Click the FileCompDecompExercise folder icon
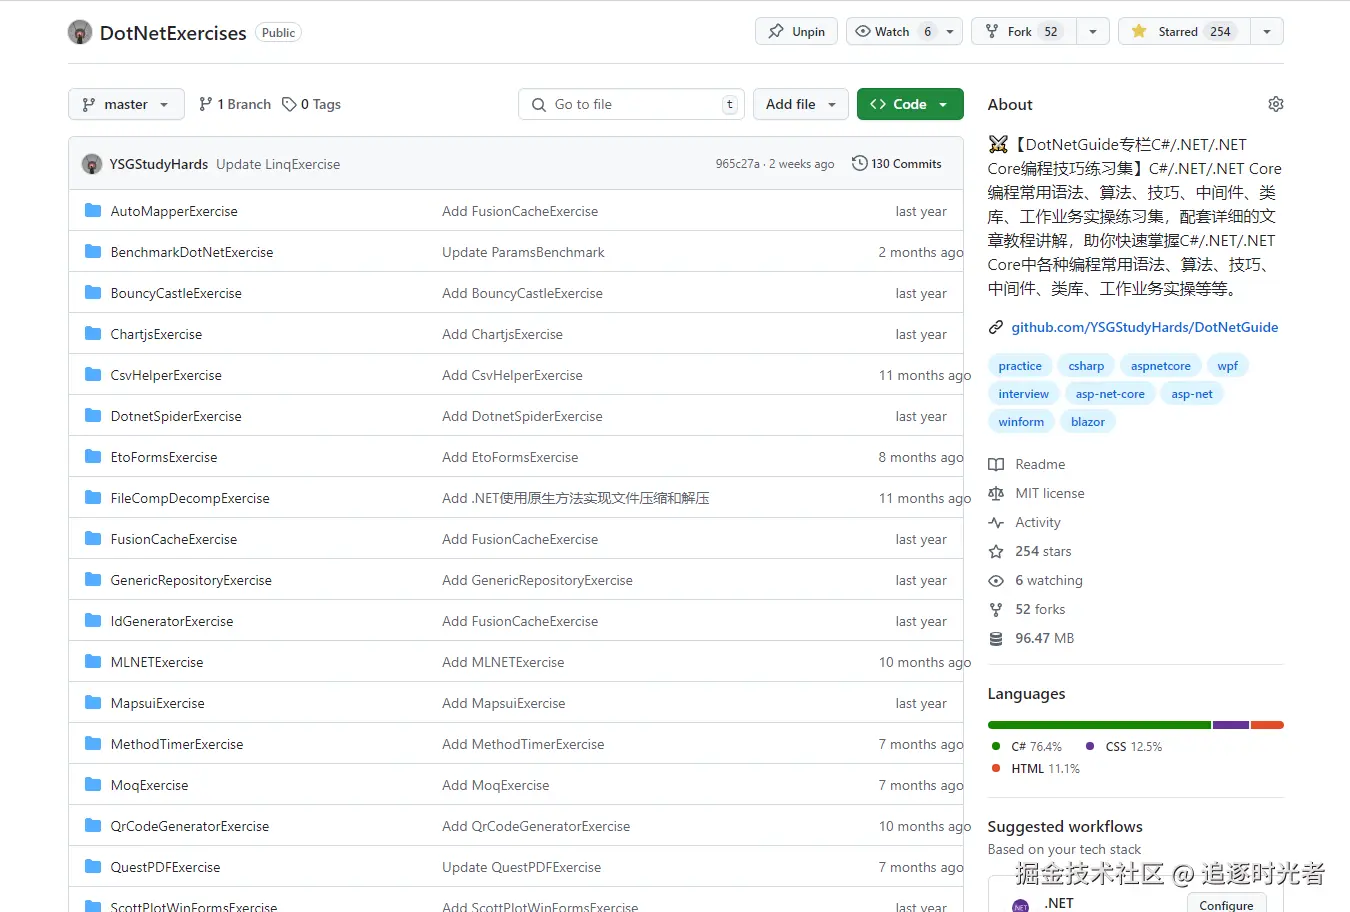1350x912 pixels. (93, 497)
